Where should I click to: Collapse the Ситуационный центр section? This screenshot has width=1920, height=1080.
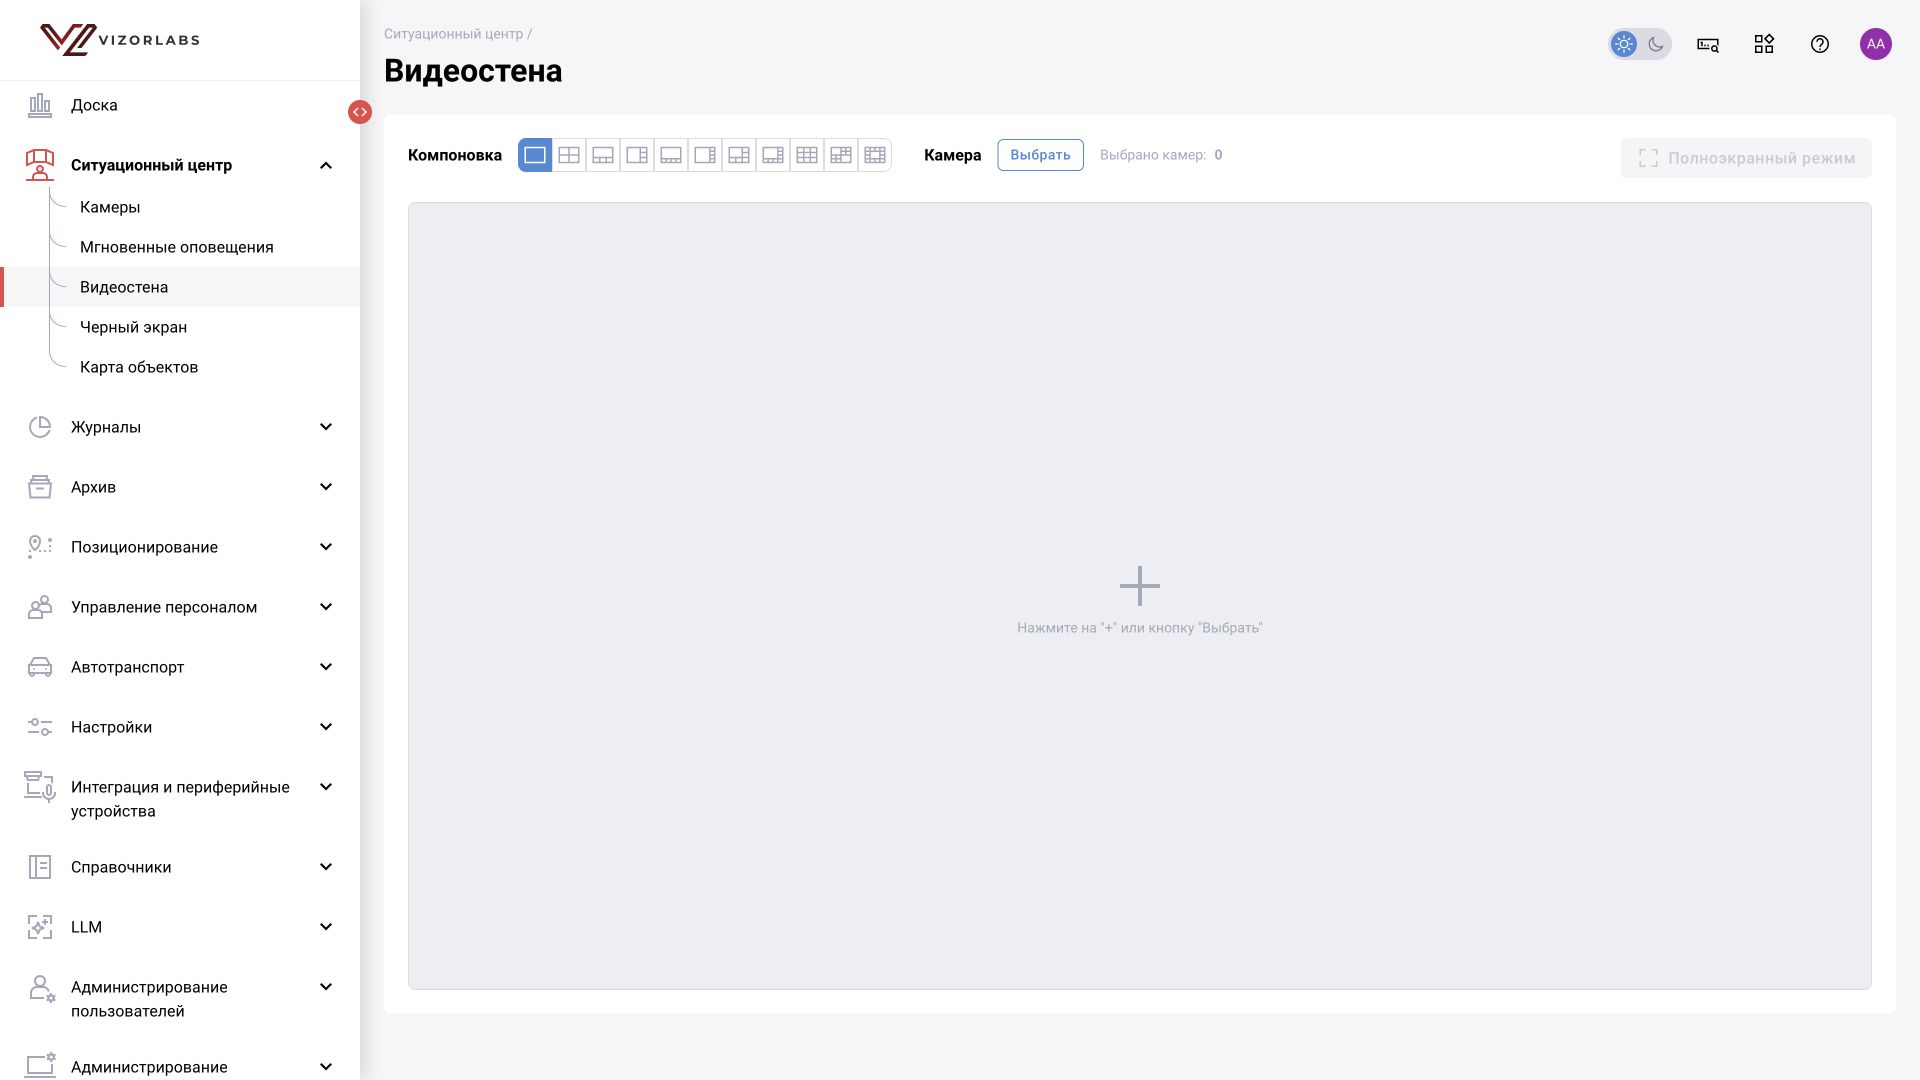(x=326, y=165)
